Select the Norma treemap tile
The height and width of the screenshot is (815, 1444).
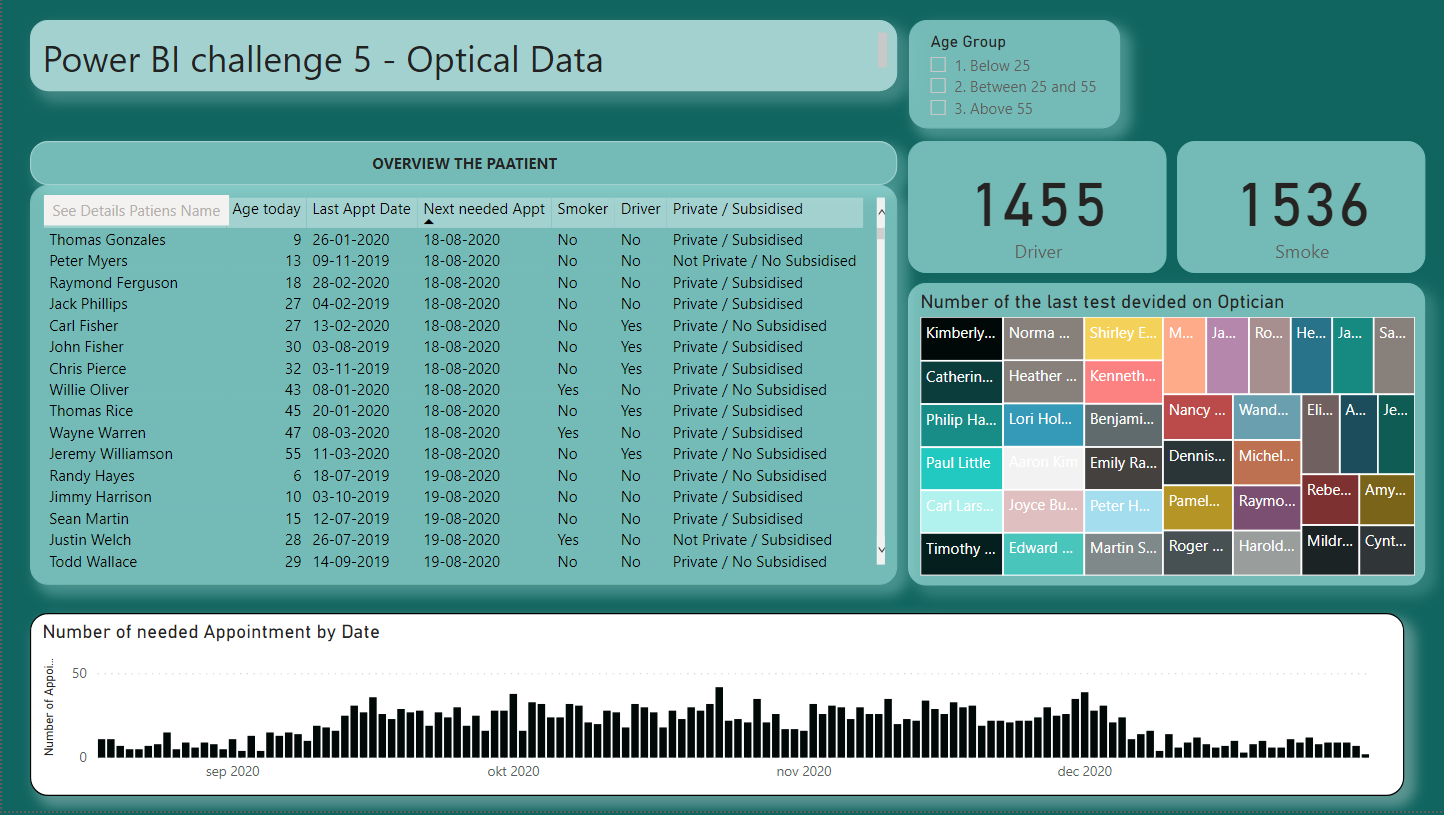(x=1043, y=339)
